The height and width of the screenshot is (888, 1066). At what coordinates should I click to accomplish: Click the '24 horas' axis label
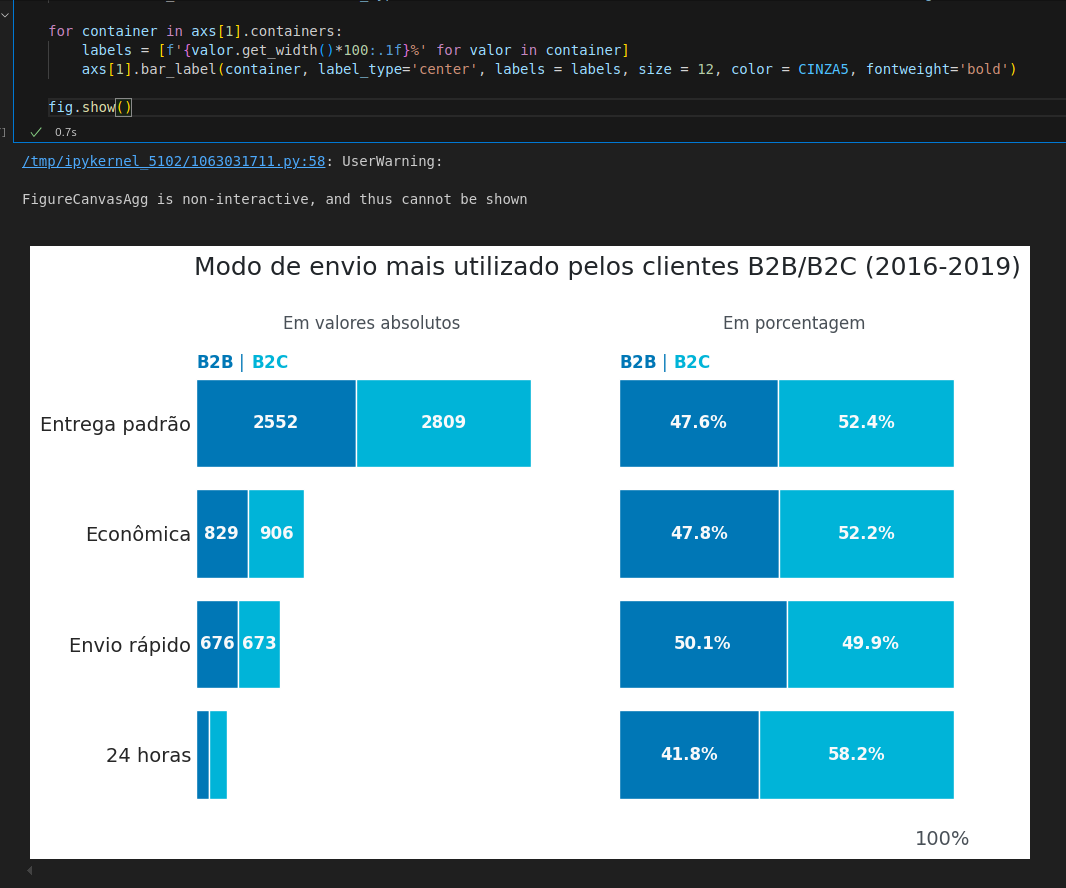(x=148, y=755)
